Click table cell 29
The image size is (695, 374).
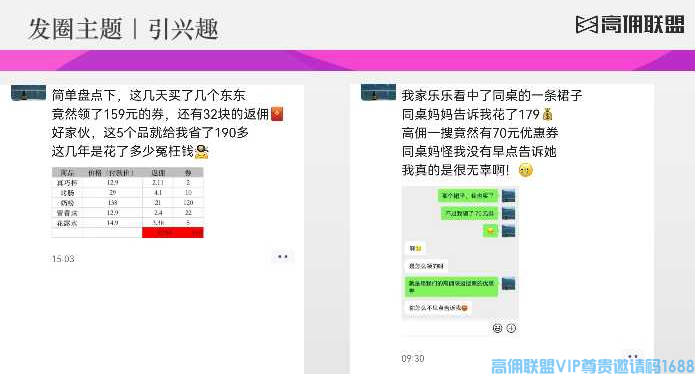[113, 193]
